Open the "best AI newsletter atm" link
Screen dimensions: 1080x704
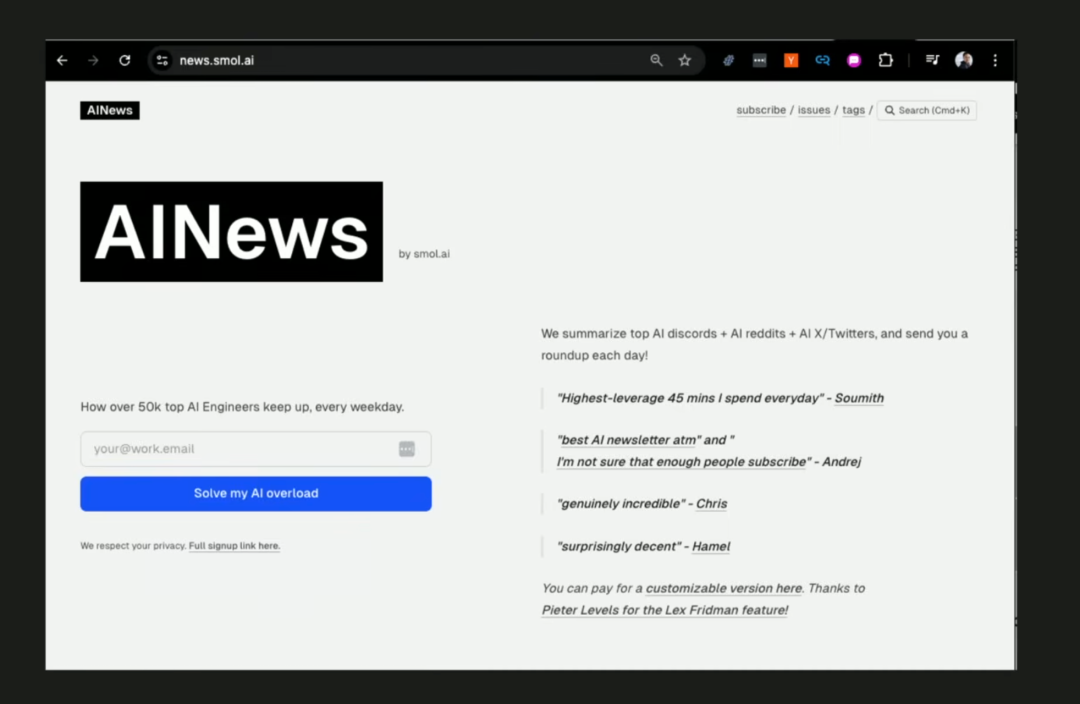[629, 440]
